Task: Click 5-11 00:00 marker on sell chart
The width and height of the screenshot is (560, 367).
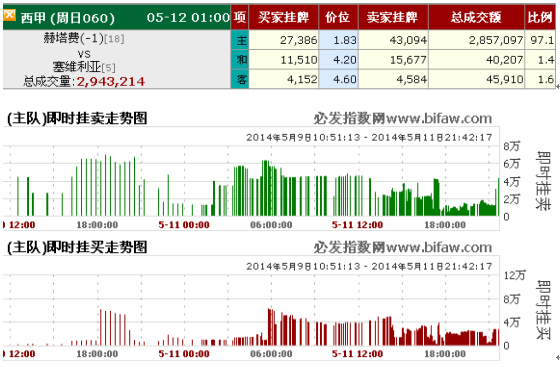Action: coord(184,225)
